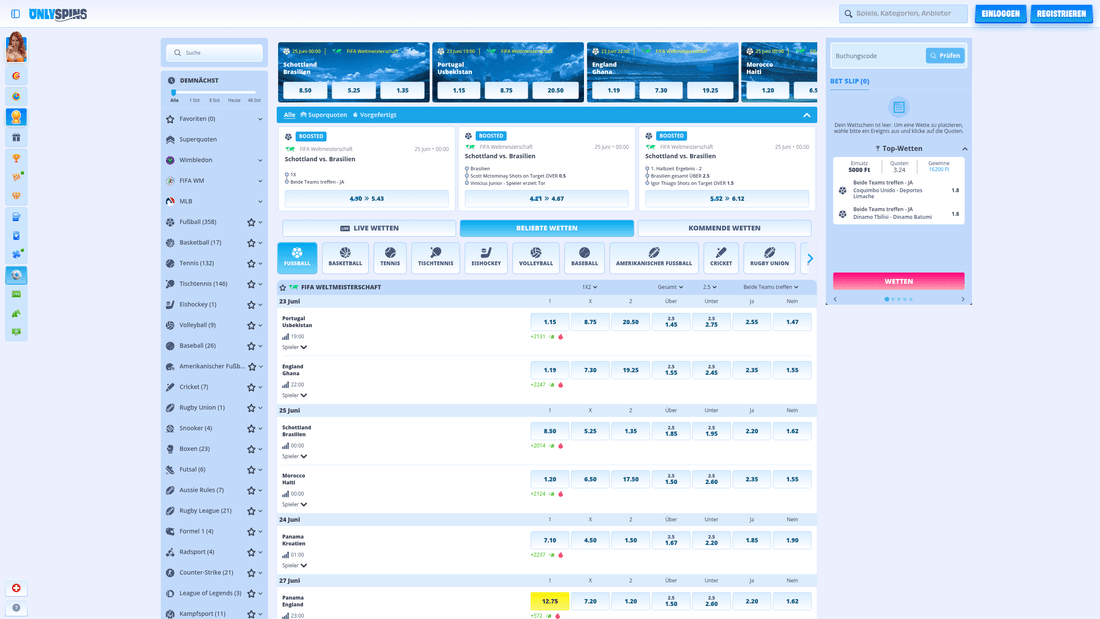This screenshot has width=1100, height=619.
Task: Go to previous Top-Wetten slide arrow
Action: [835, 300]
